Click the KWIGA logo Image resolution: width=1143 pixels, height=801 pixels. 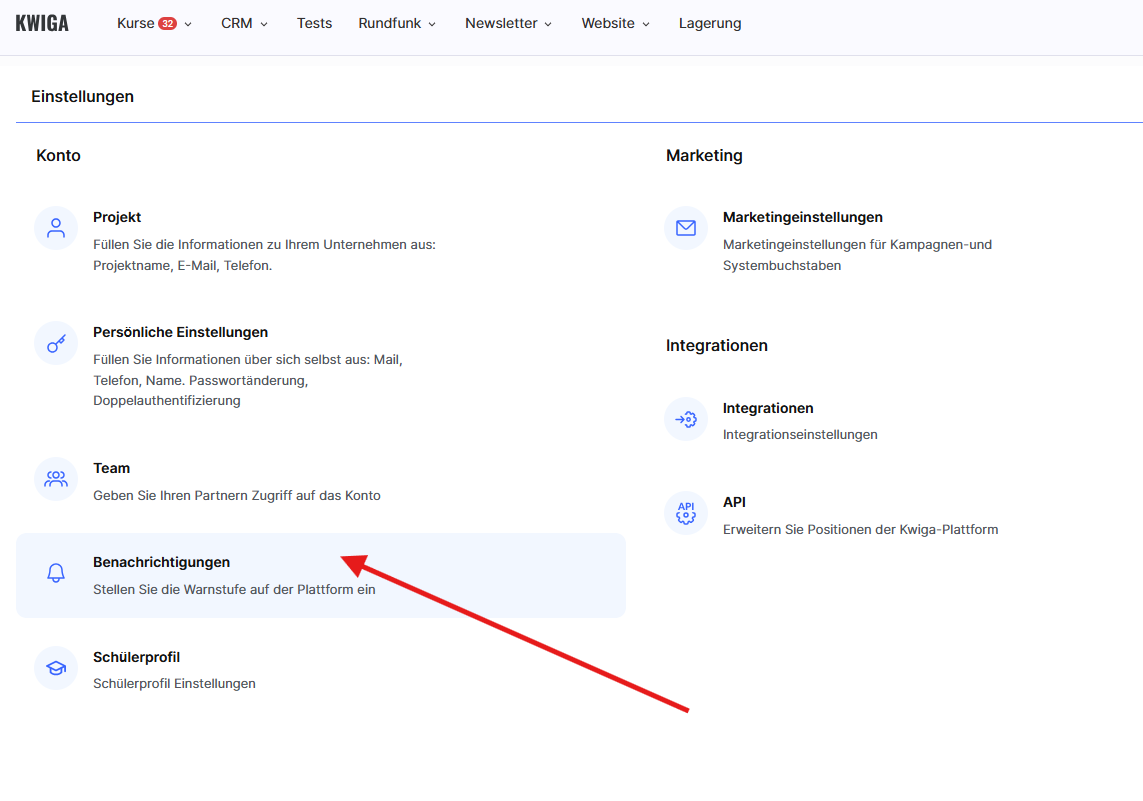coord(42,23)
